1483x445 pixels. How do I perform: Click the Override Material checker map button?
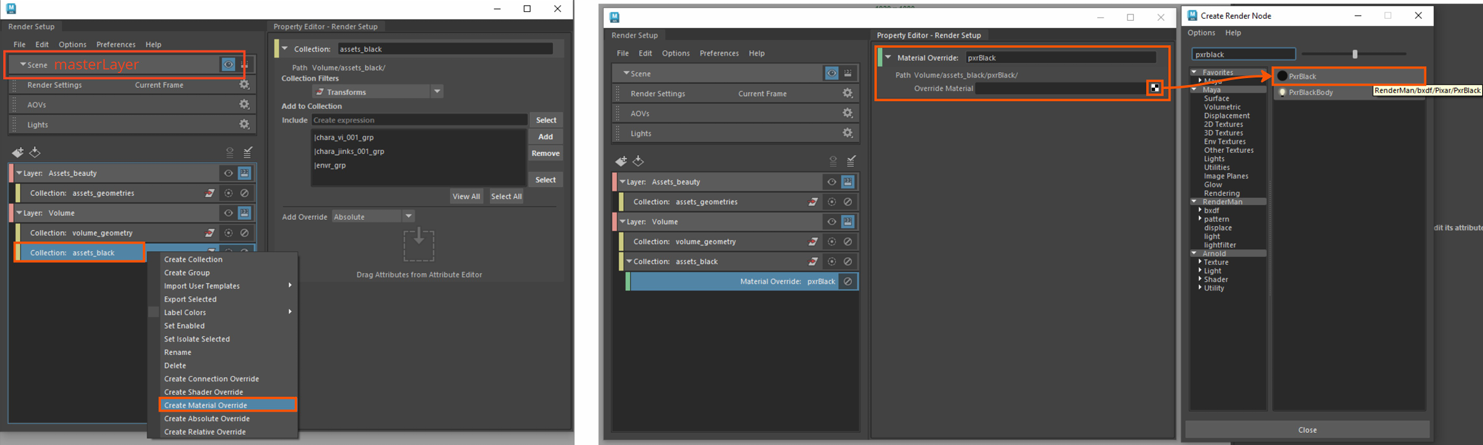click(1155, 88)
